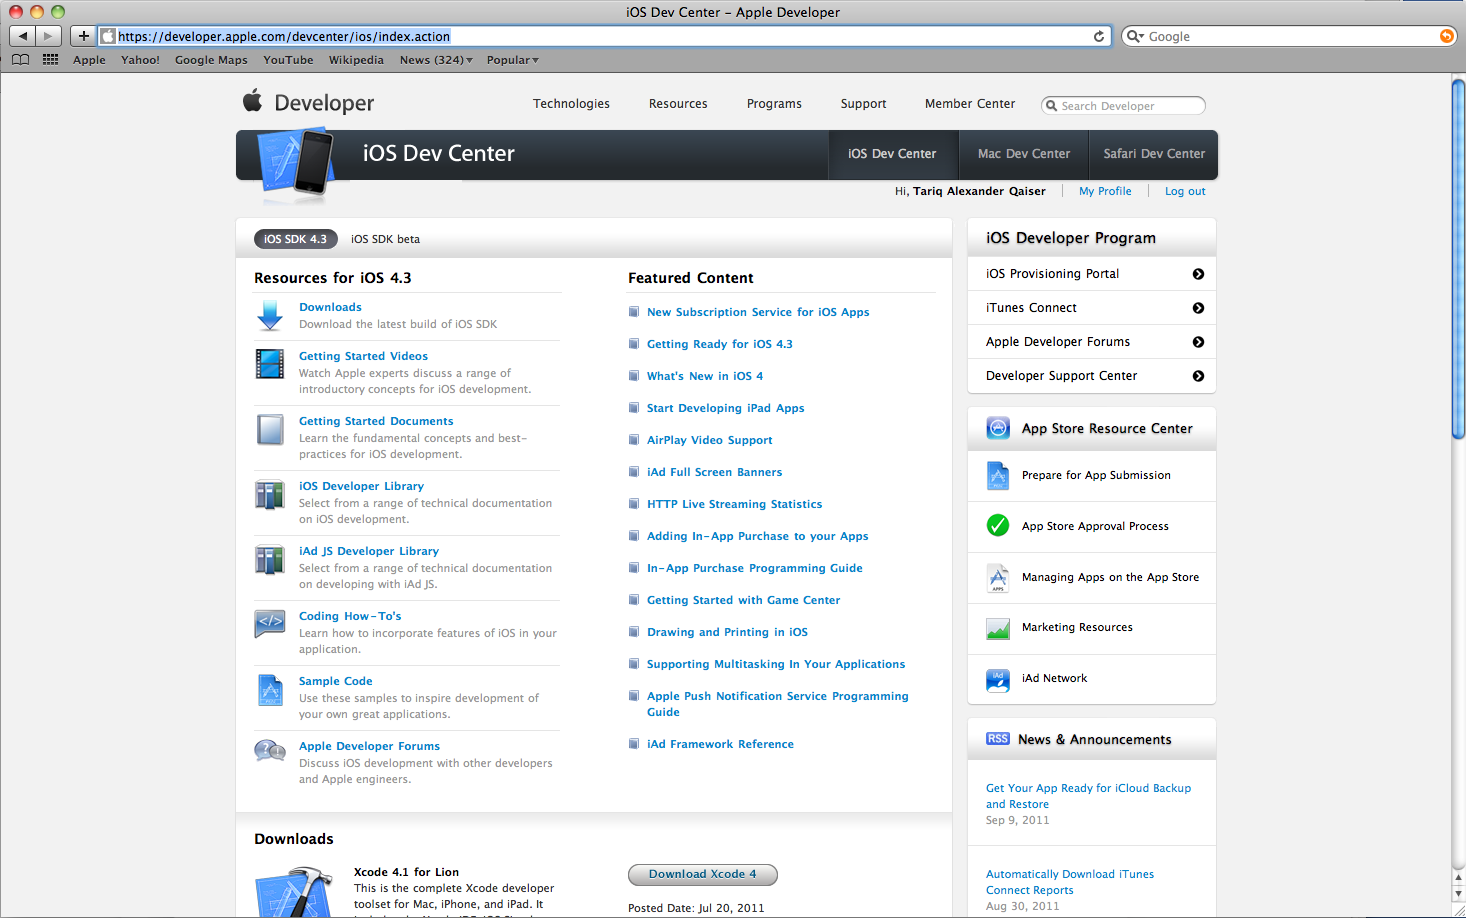Image resolution: width=1466 pixels, height=918 pixels.
Task: Click the Safari forward navigation arrow
Action: pos(48,36)
